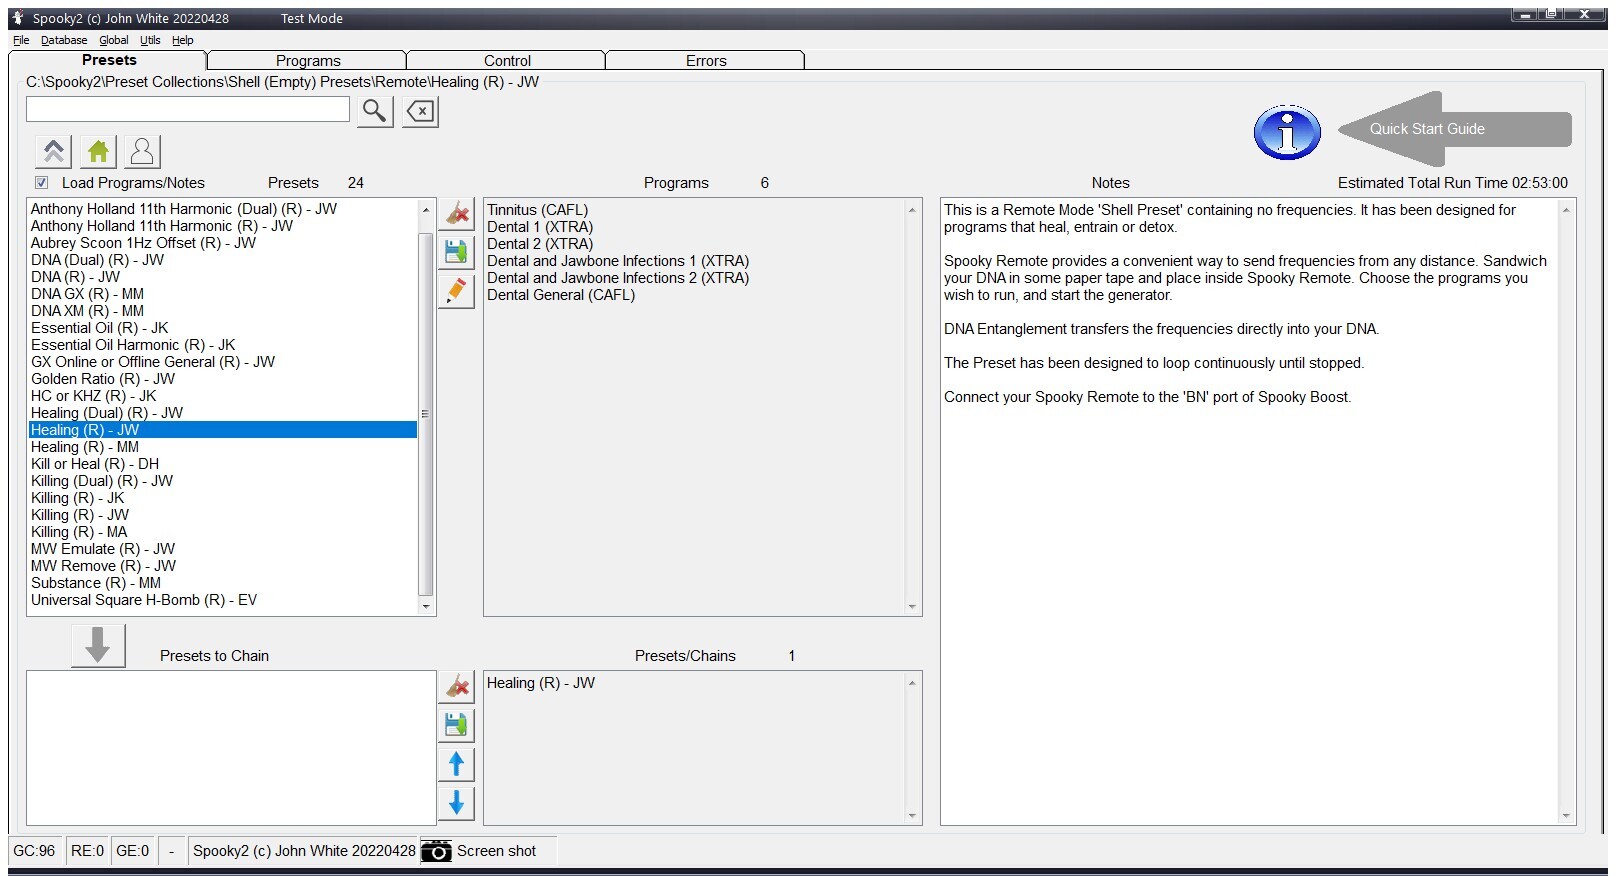
Task: Open the Control tab
Action: pos(507,61)
